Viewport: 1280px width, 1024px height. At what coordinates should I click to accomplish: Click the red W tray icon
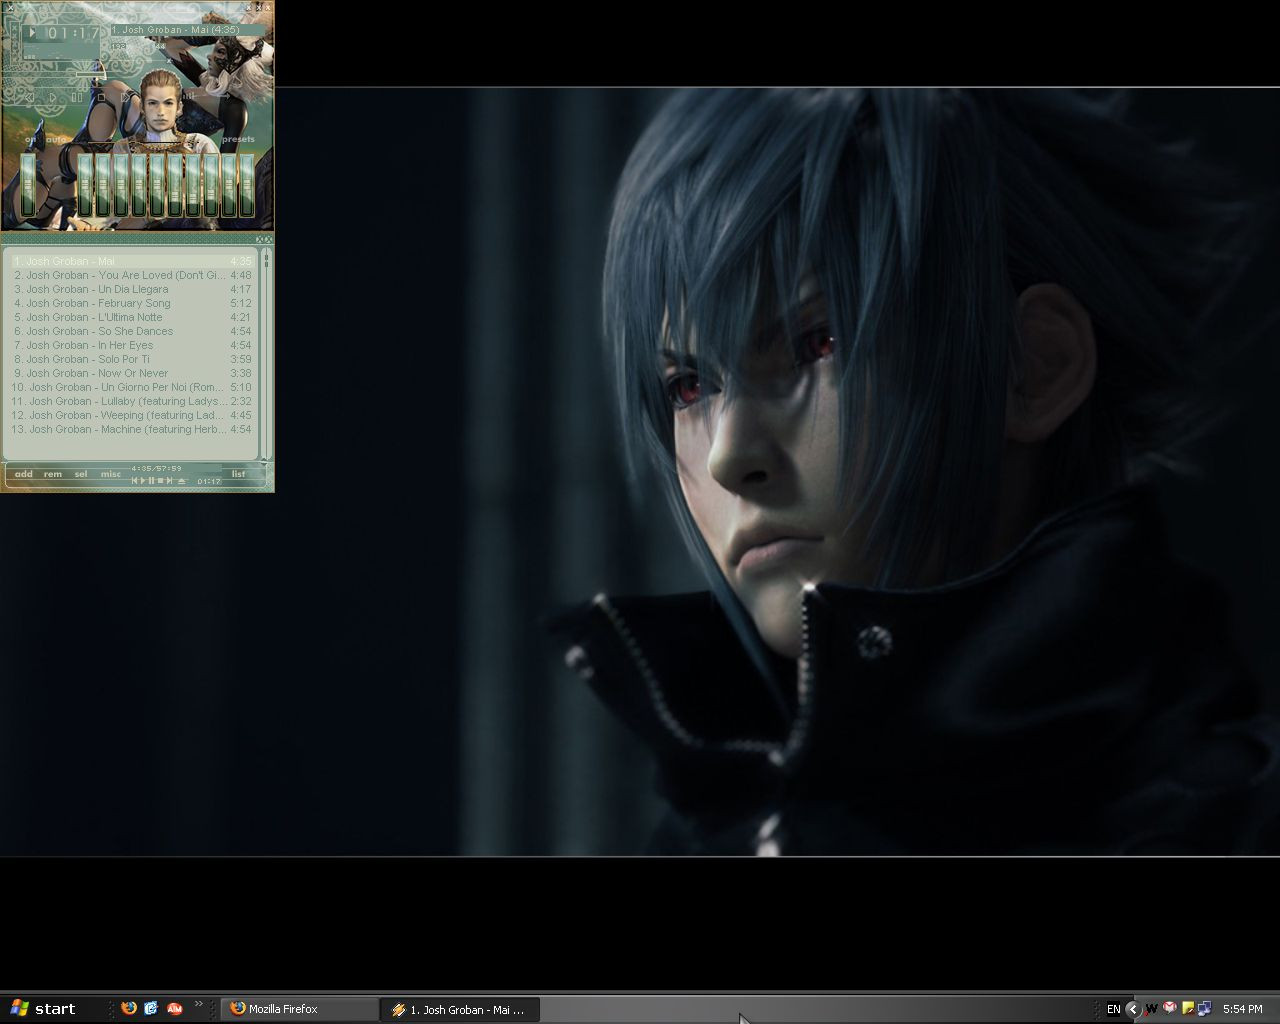coord(1151,1009)
